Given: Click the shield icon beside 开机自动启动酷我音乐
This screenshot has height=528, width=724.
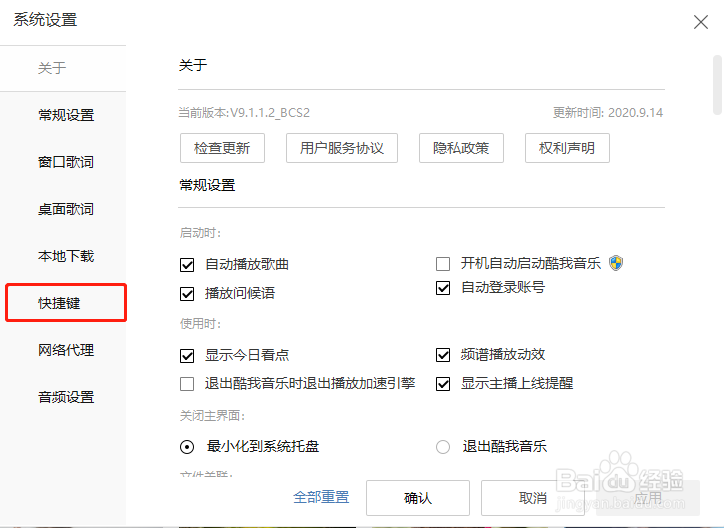Looking at the screenshot, I should 616,263.
